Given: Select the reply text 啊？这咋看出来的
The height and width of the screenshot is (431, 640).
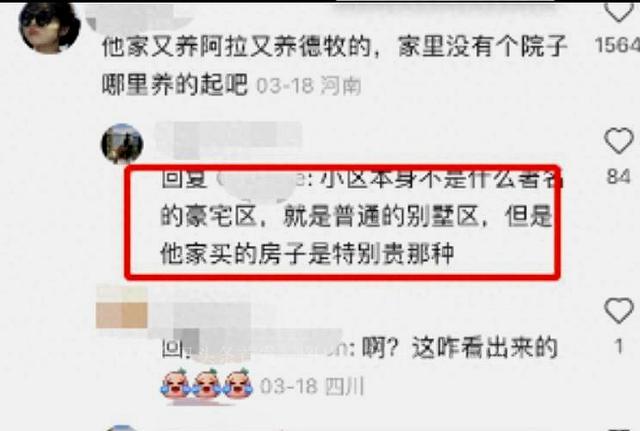Looking at the screenshot, I should tap(460, 348).
